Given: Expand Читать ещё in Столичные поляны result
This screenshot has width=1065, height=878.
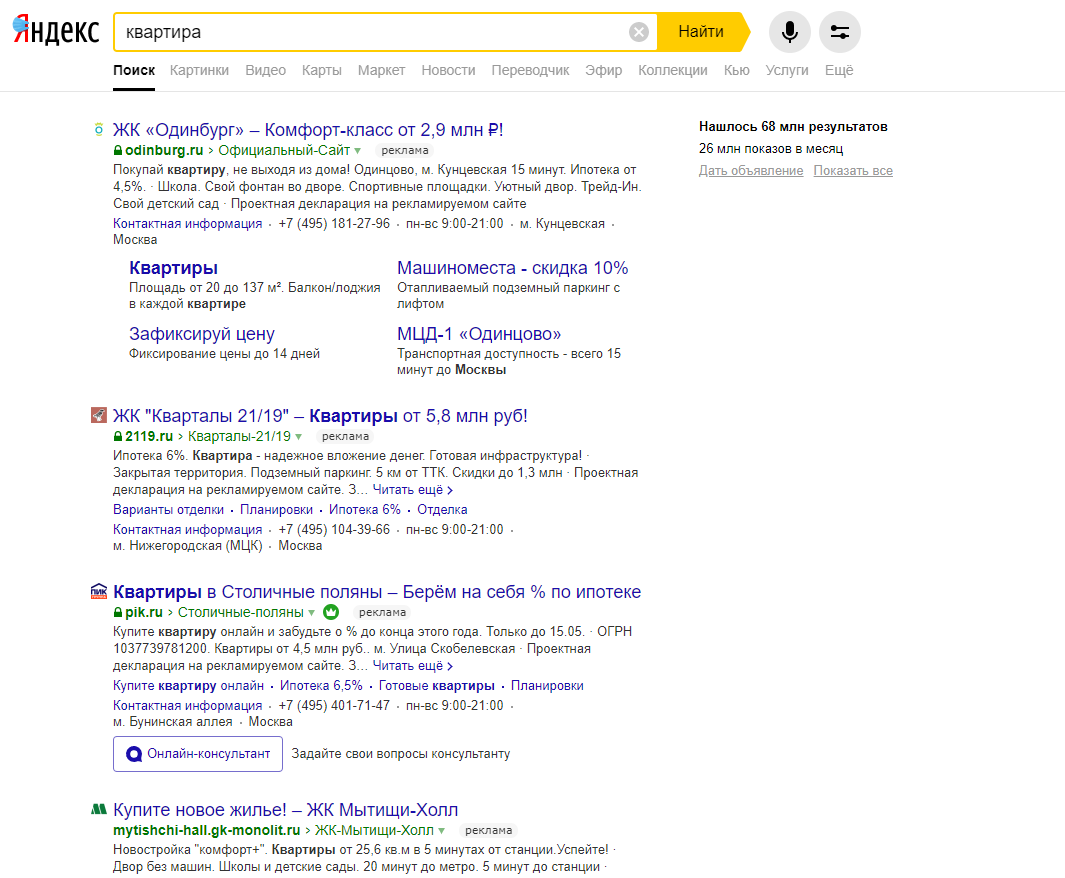Looking at the screenshot, I should click(412, 665).
